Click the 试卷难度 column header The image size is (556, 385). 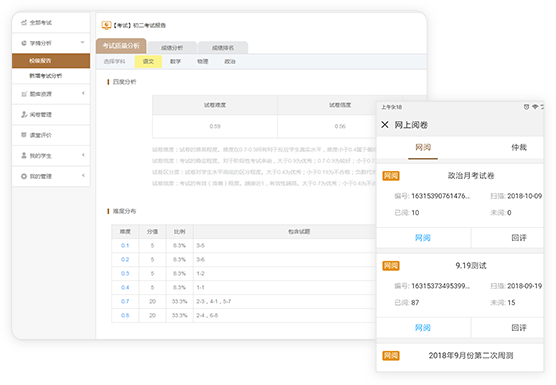click(x=215, y=105)
